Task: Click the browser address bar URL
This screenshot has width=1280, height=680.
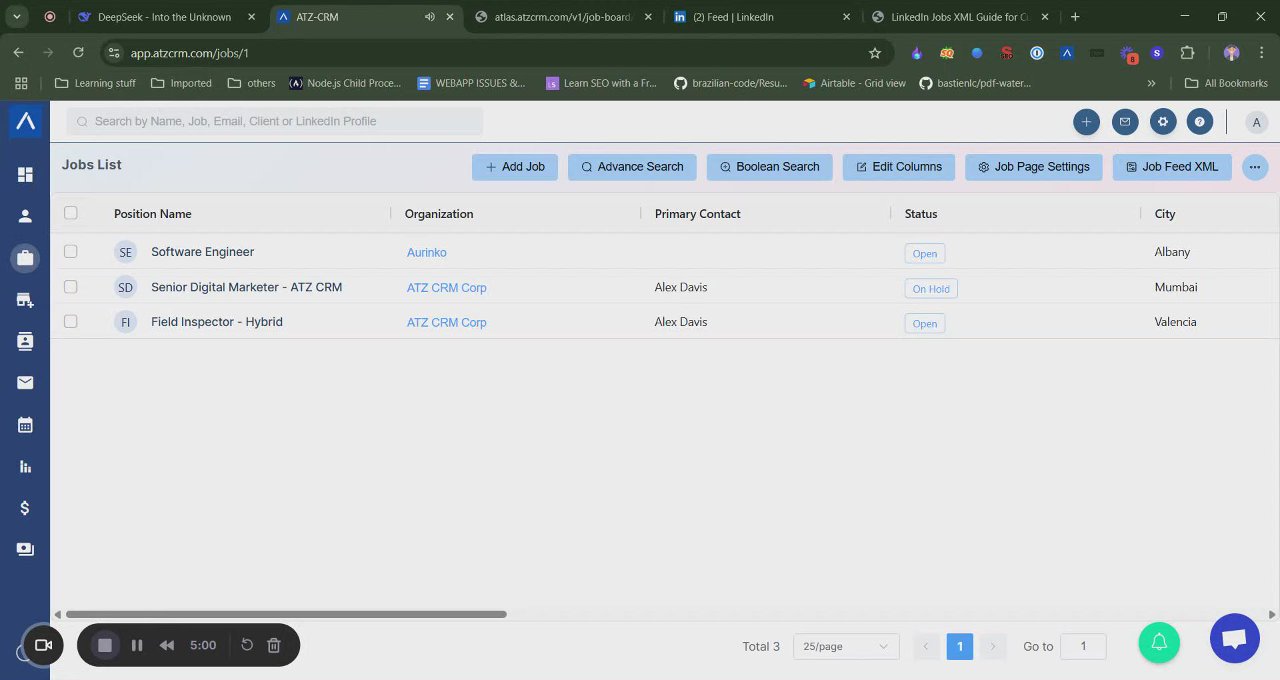Action: click(190, 53)
